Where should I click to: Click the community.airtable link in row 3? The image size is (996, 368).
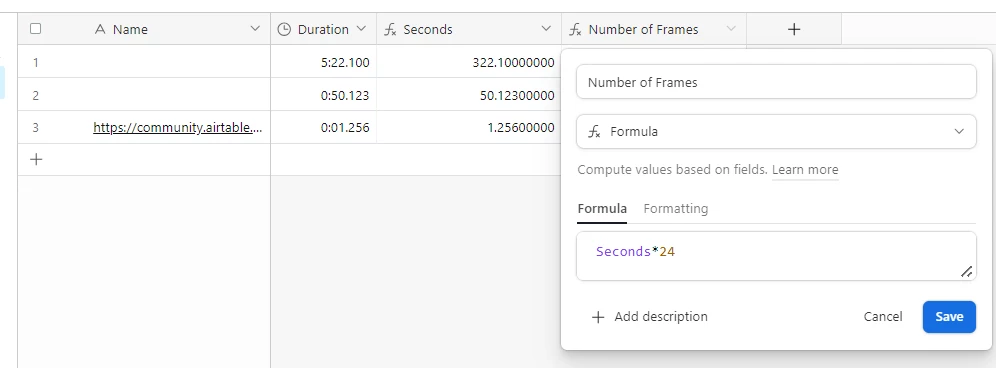pos(178,127)
